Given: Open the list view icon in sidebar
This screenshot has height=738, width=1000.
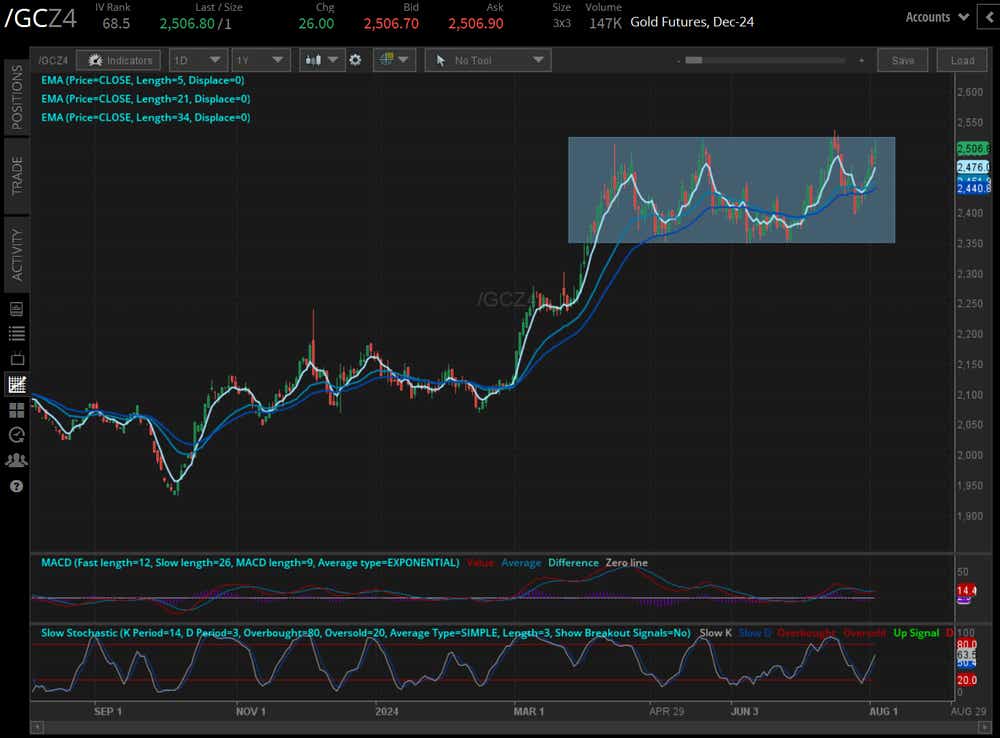Looking at the screenshot, I should (16, 333).
